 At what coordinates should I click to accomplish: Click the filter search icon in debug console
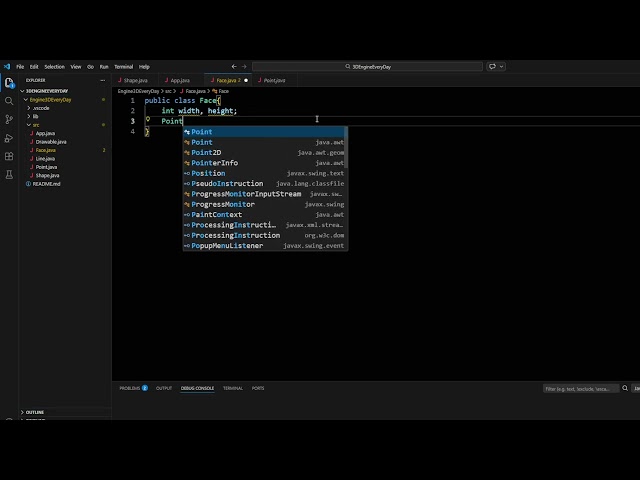tap(625, 388)
